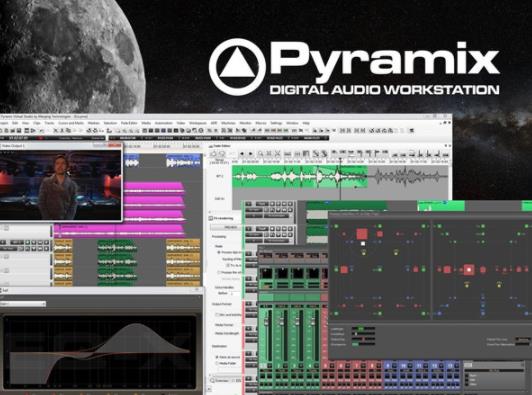Screen dimensions: 532x395
Task: Close the Video Output window
Action: click(116, 146)
